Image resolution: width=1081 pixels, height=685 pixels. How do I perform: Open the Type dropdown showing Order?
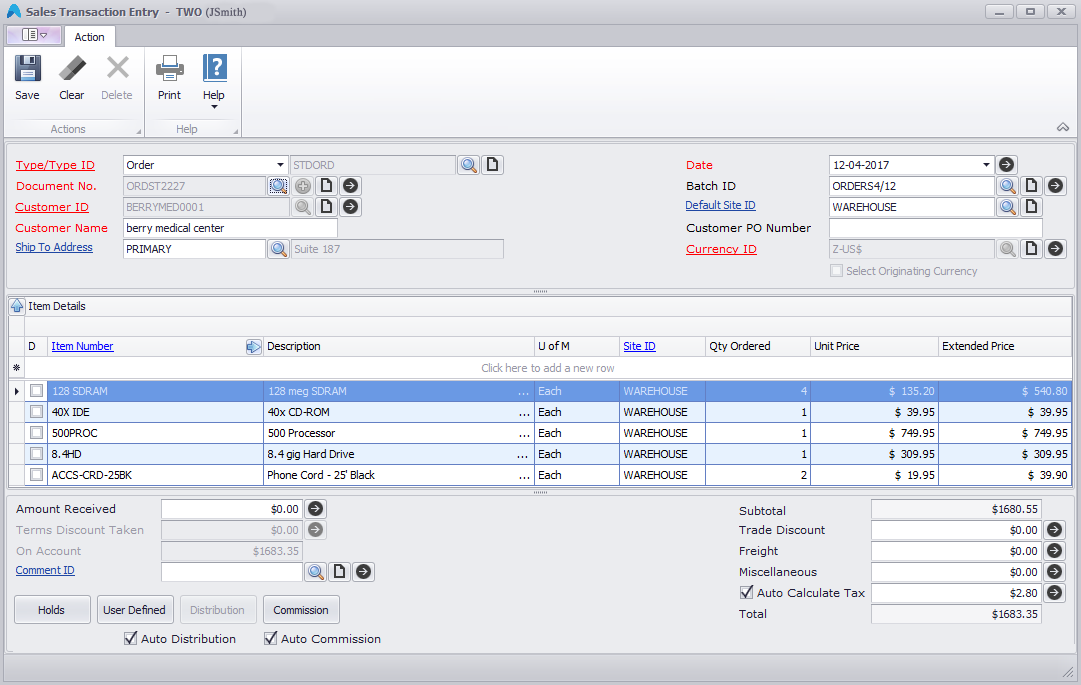280,165
